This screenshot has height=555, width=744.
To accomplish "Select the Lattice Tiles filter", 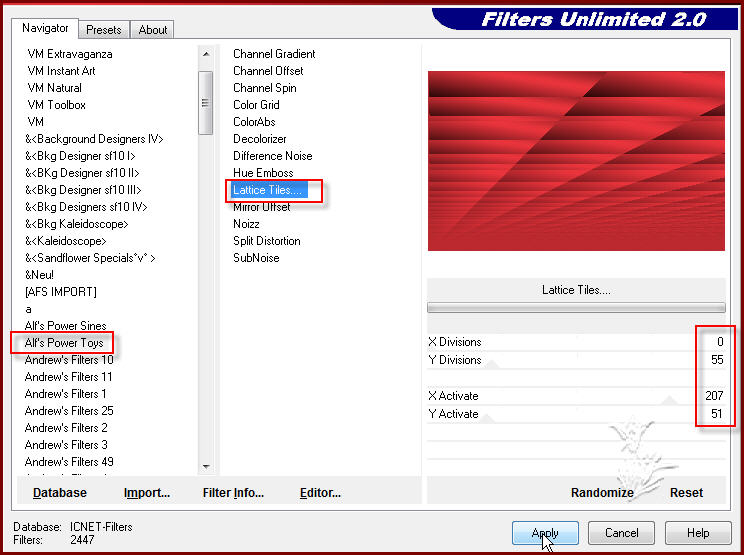I will click(x=267, y=190).
